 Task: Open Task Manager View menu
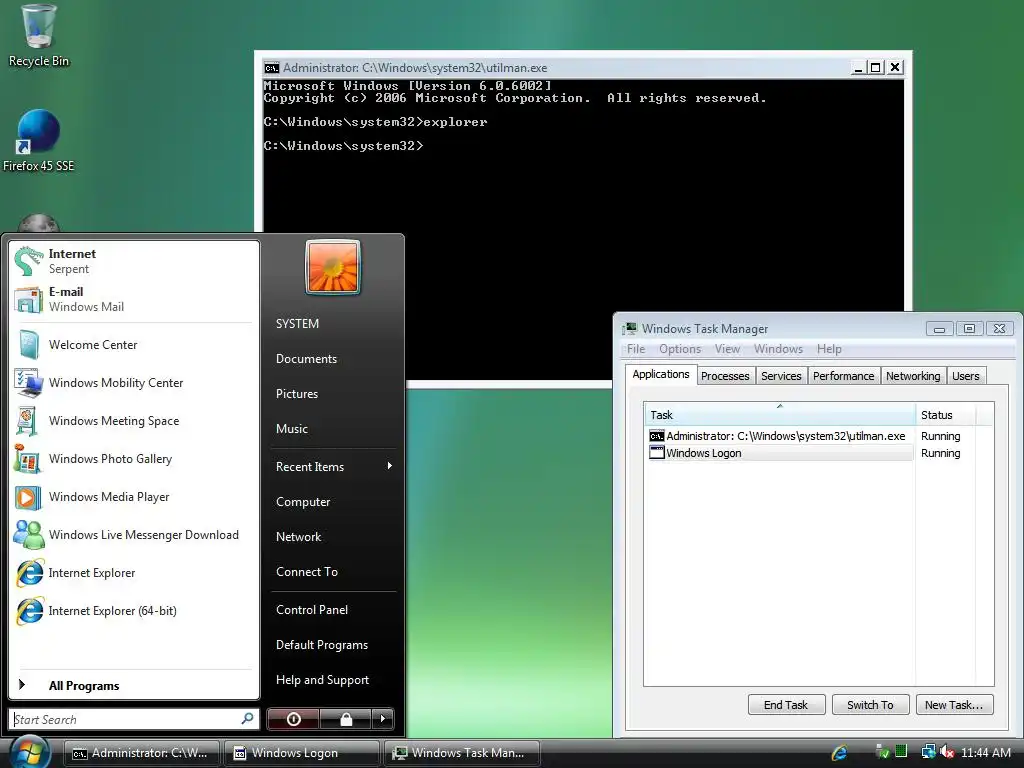(727, 349)
